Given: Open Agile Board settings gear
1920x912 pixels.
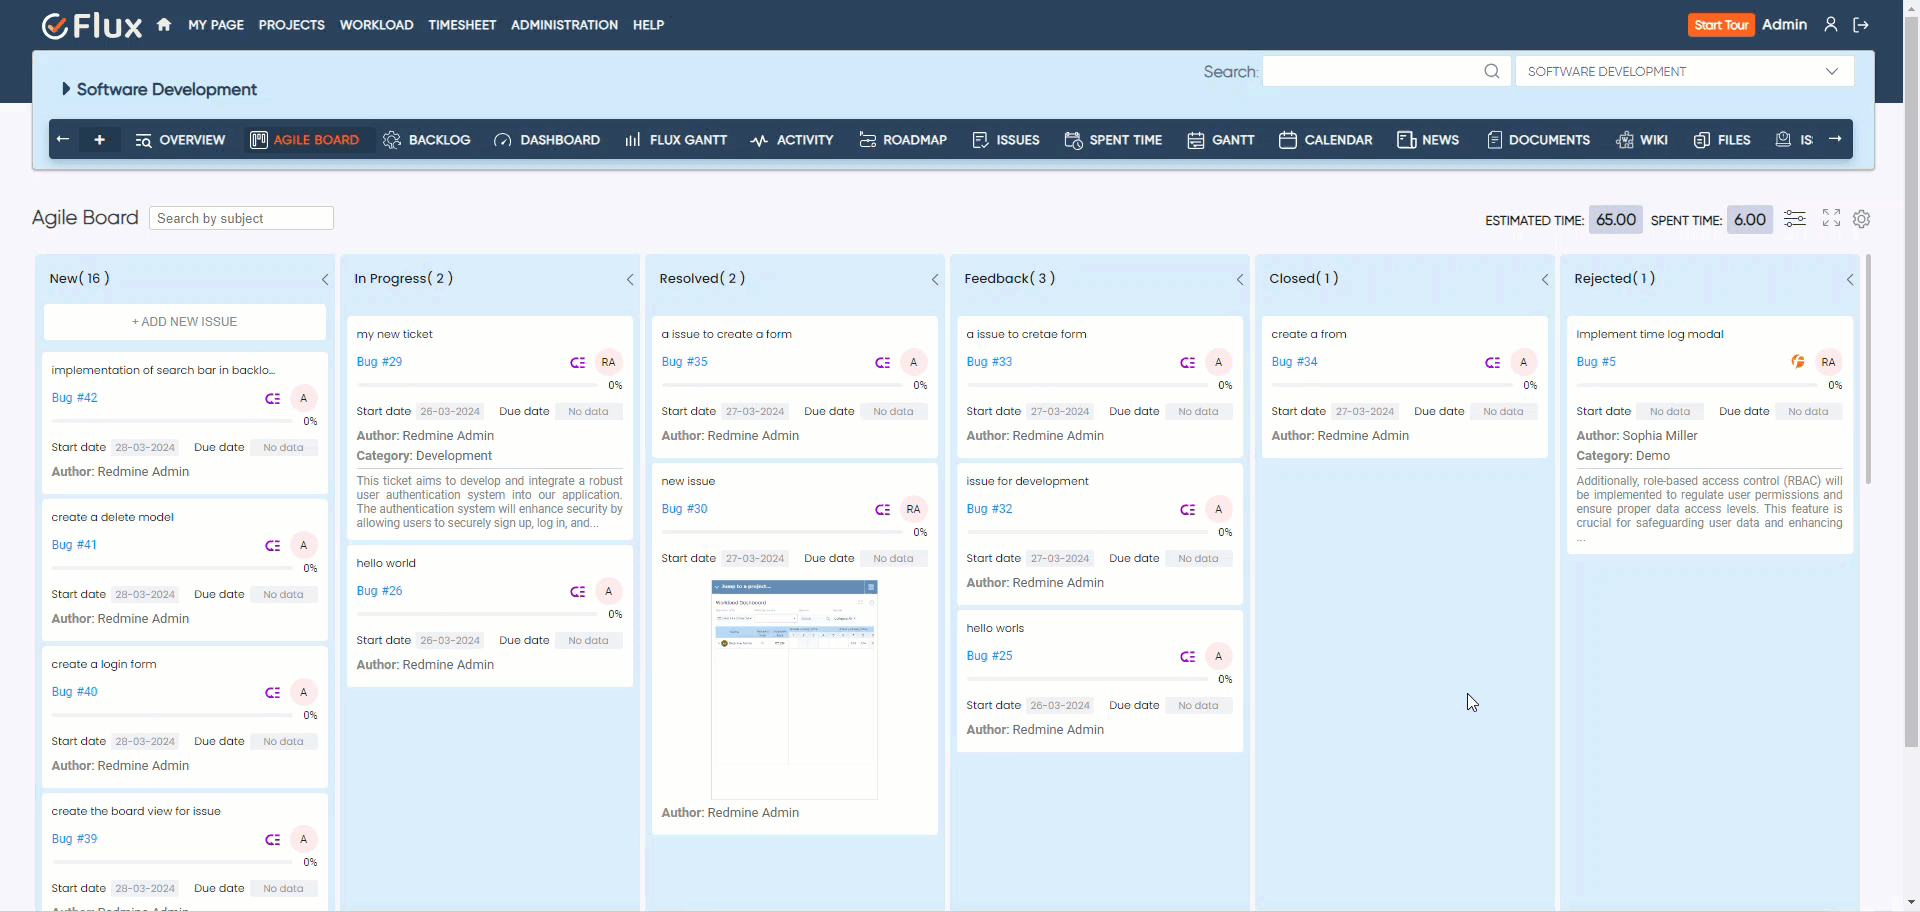Looking at the screenshot, I should pyautogui.click(x=1861, y=219).
